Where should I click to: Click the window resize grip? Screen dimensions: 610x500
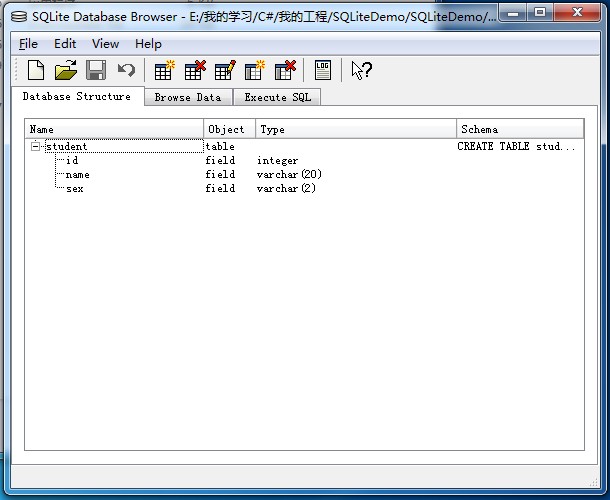(593, 482)
